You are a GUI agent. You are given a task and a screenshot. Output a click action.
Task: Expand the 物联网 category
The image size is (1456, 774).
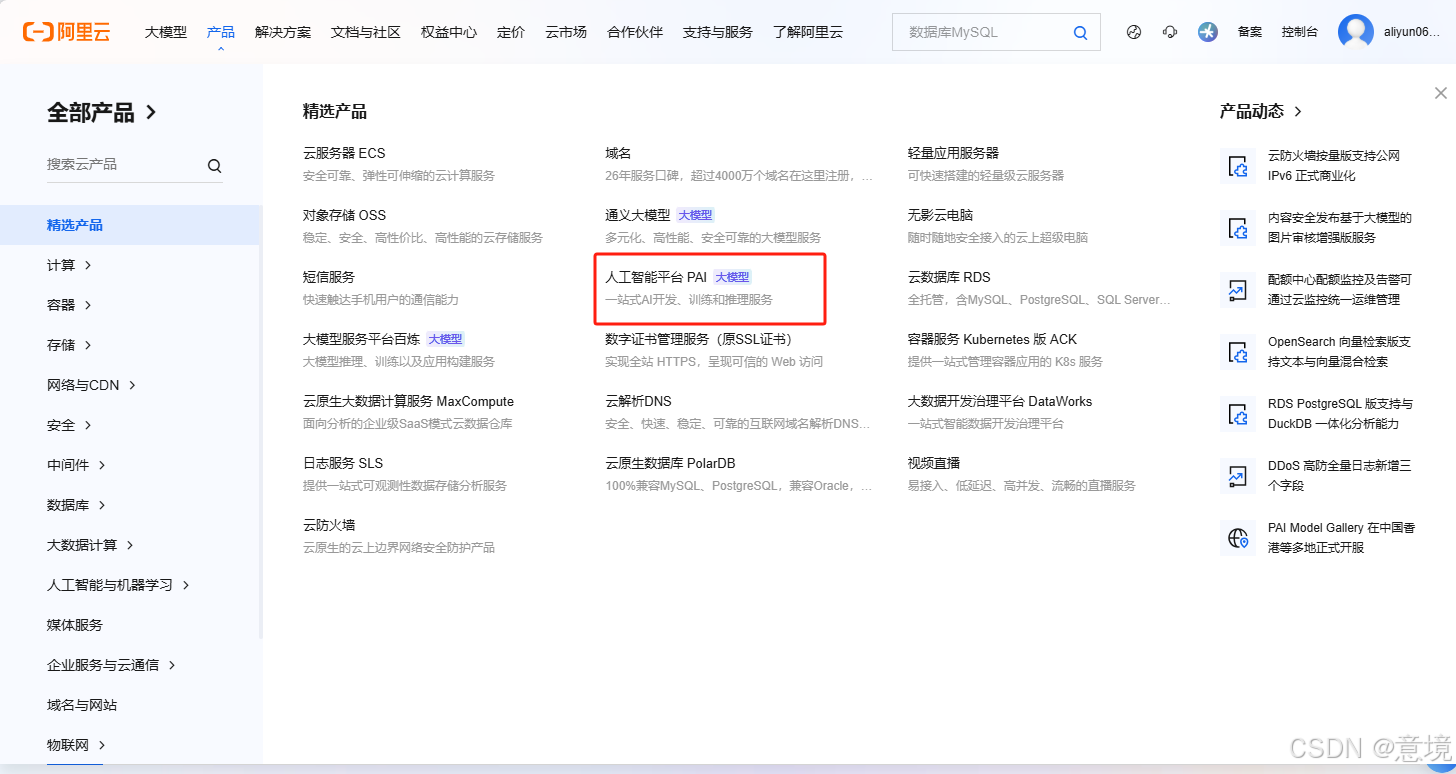pos(76,745)
